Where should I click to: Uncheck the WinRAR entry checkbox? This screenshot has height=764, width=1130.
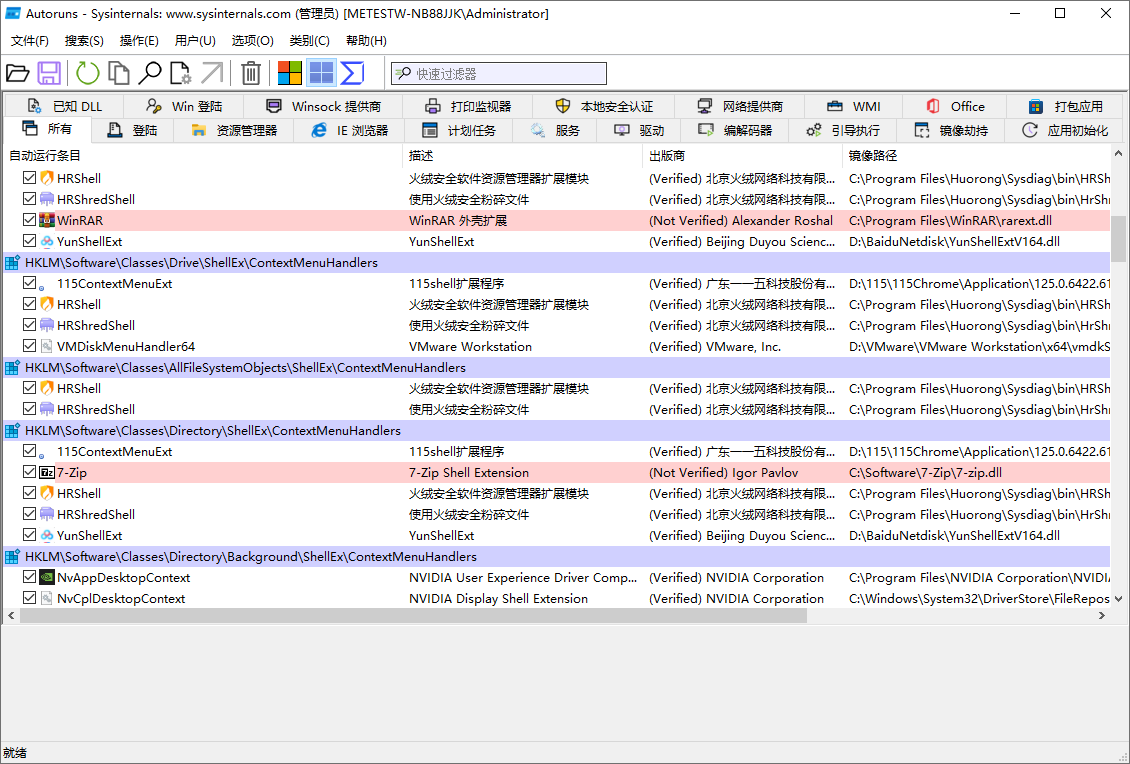(30, 220)
